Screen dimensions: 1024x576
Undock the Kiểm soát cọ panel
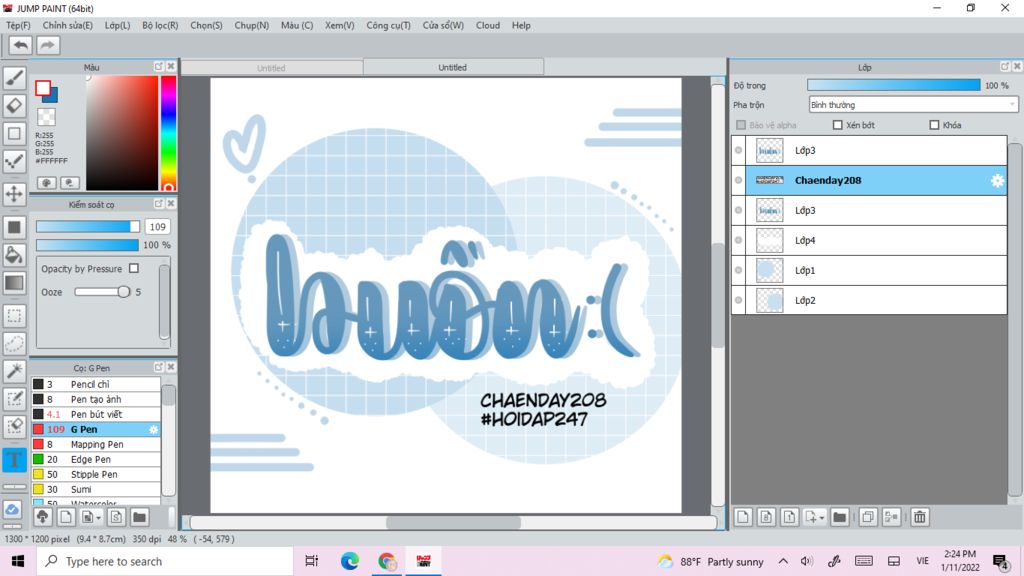159,204
